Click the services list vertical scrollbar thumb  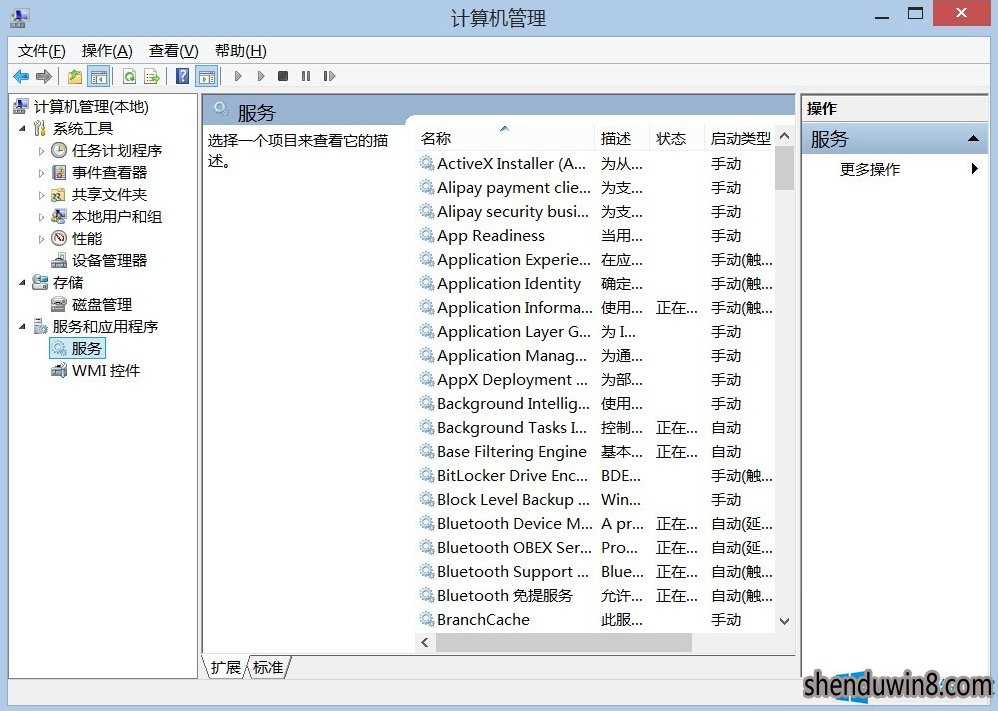coord(785,168)
